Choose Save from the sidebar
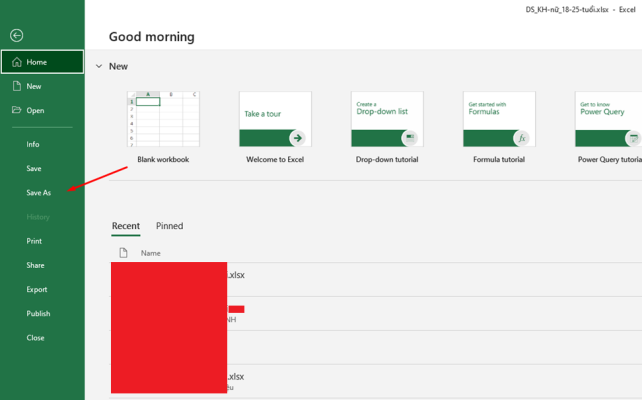Screen dimensions: 642x400 pyautogui.click(x=34, y=168)
